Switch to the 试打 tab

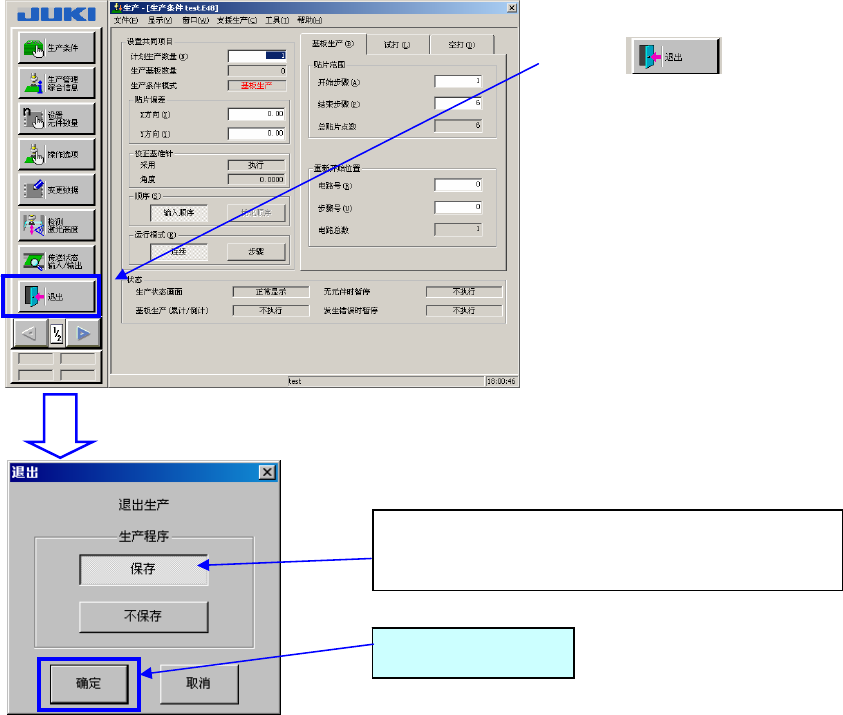coord(397,45)
